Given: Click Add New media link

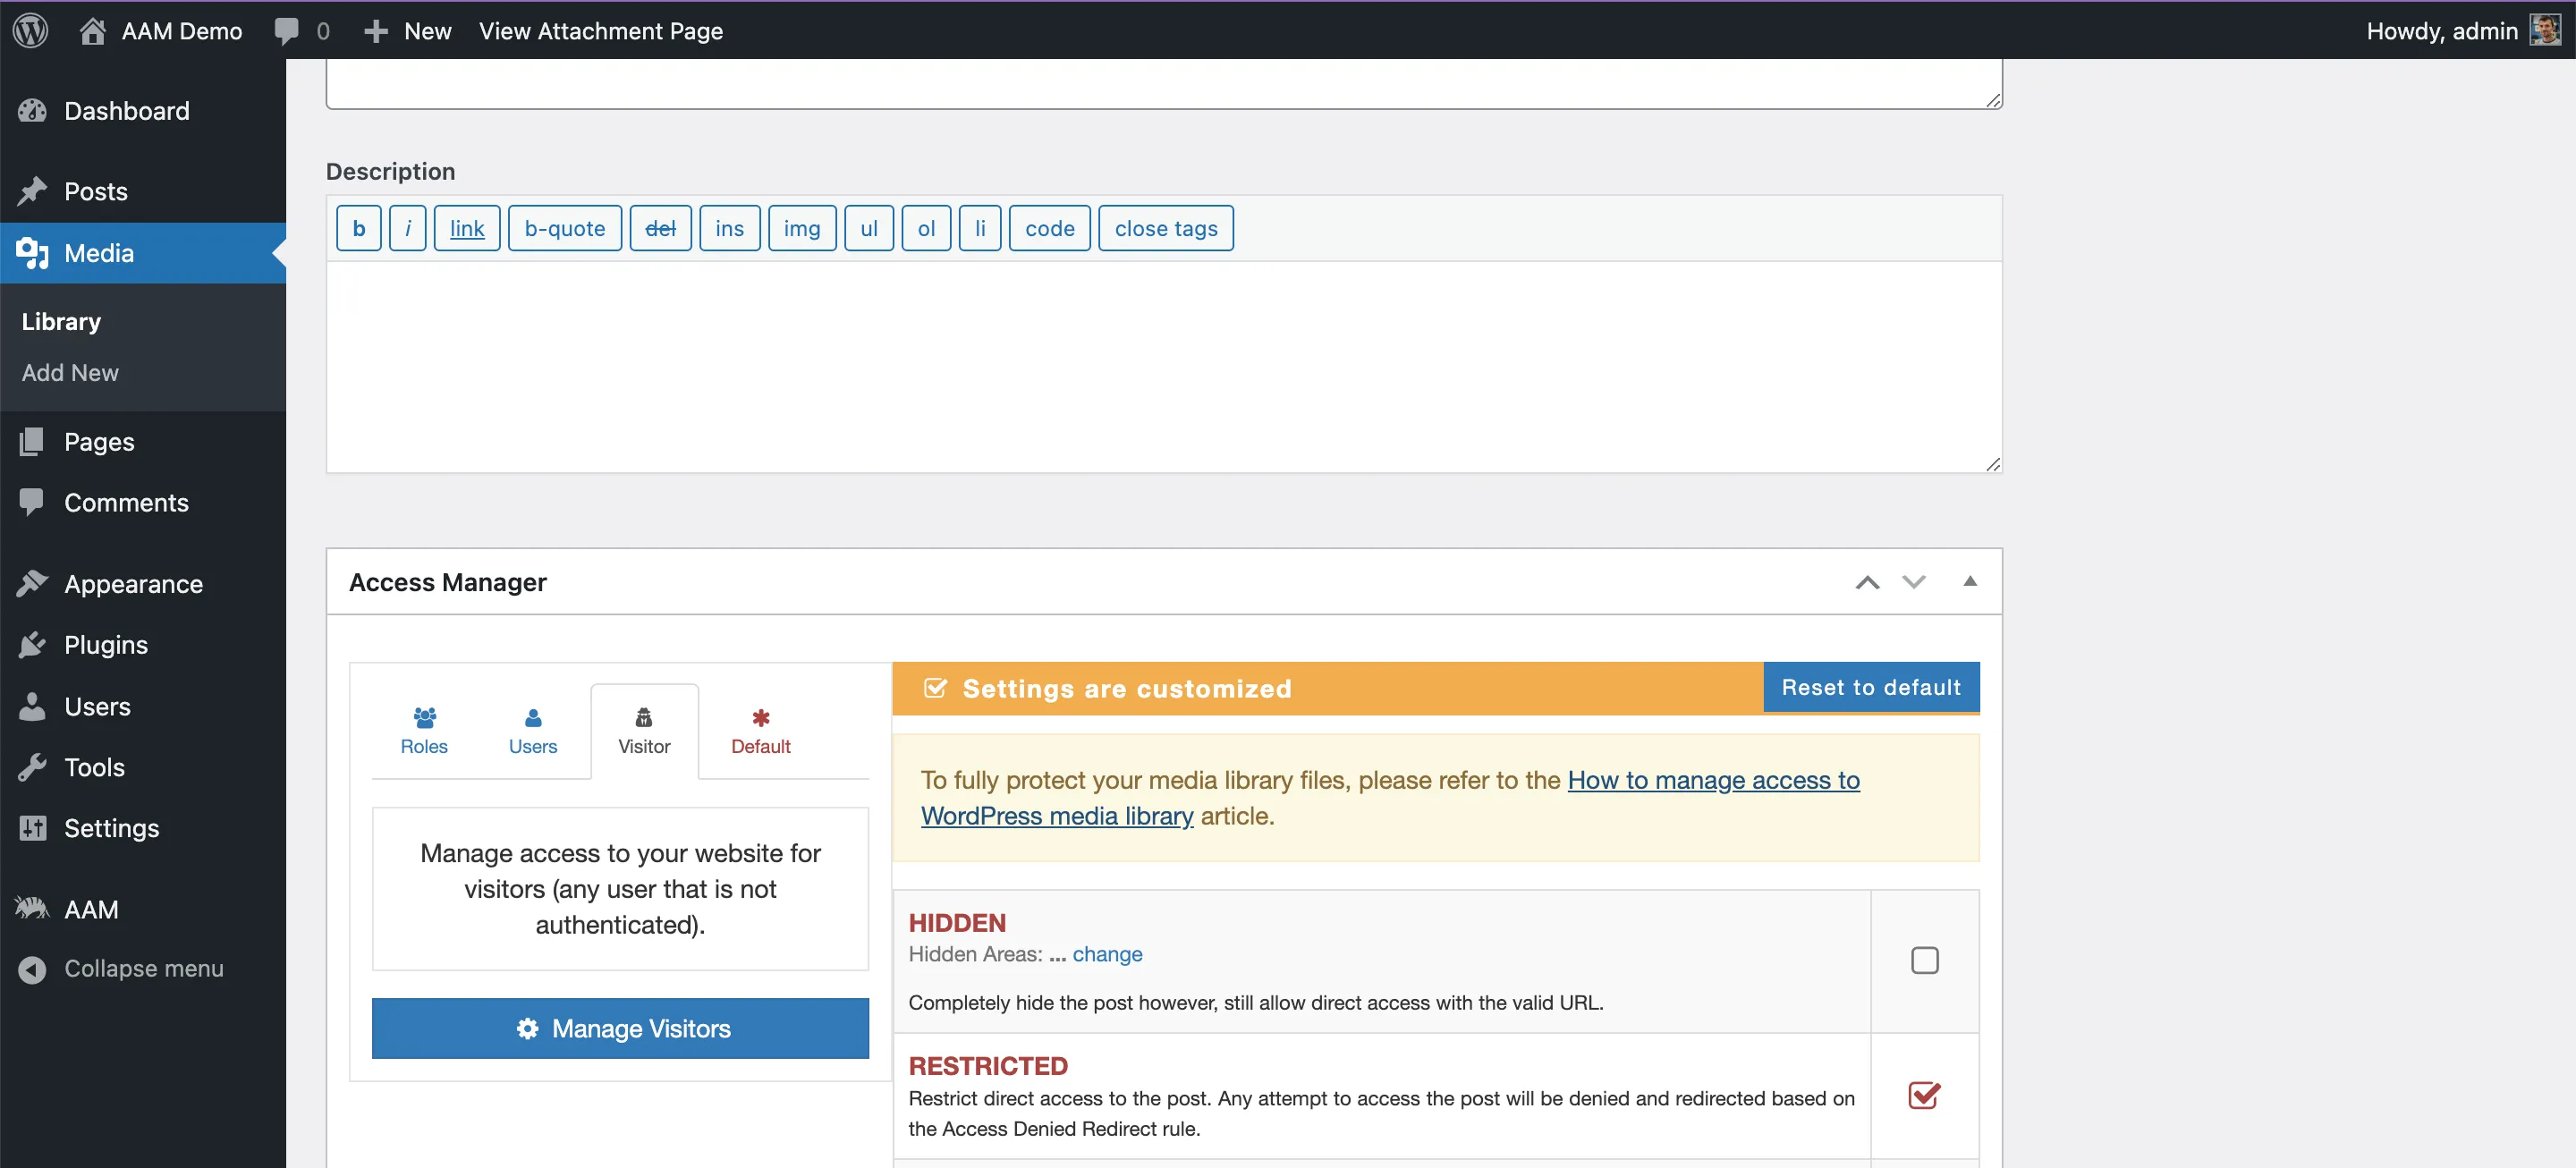Looking at the screenshot, I should click(70, 372).
